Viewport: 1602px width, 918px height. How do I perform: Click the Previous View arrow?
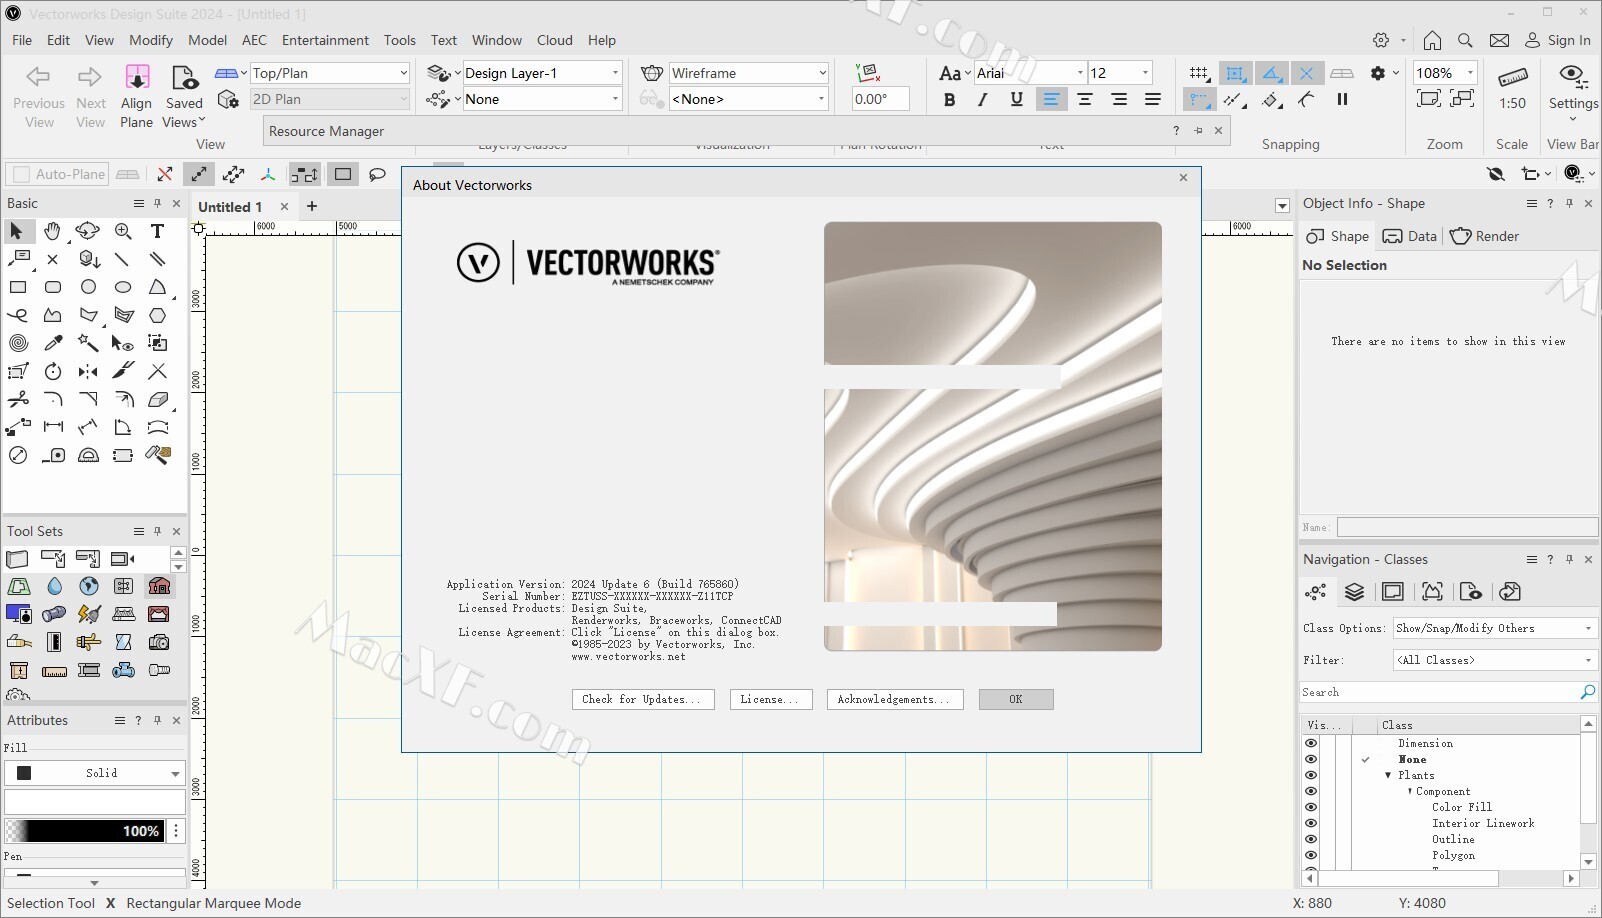[x=38, y=77]
